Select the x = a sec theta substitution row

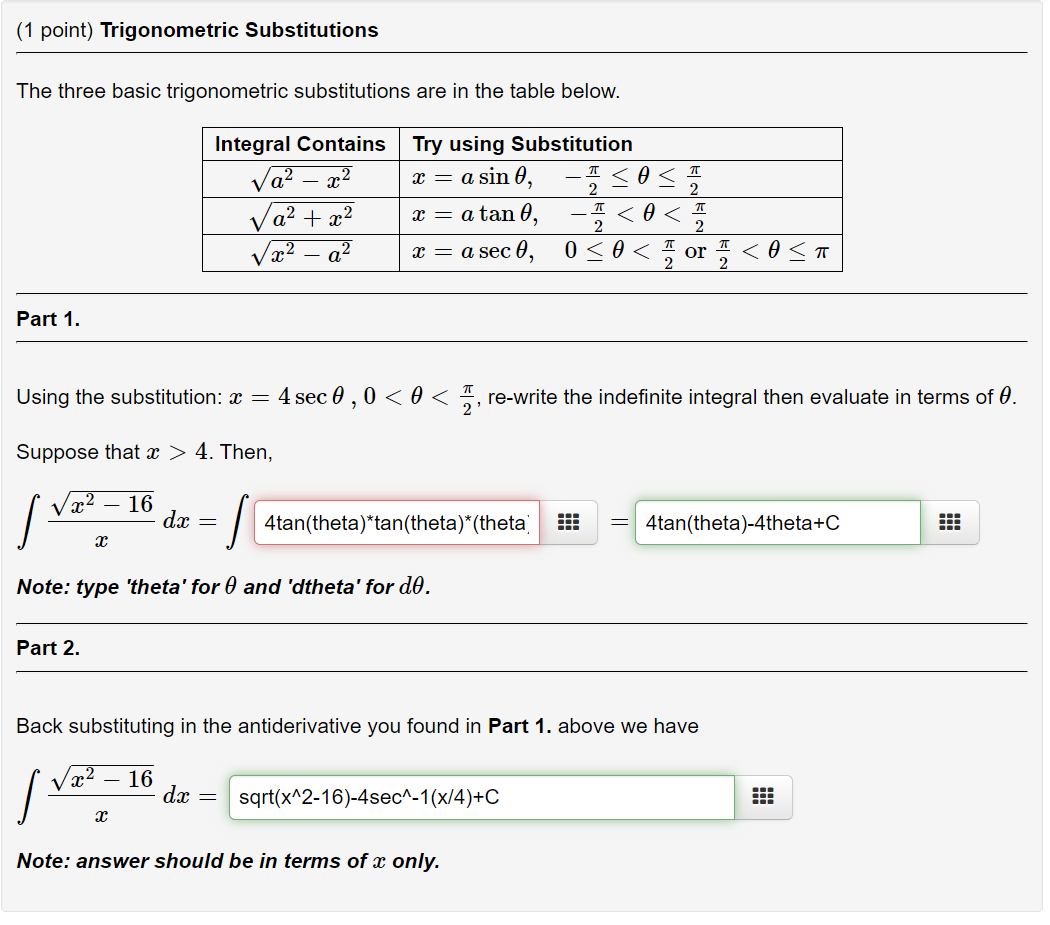(x=620, y=252)
